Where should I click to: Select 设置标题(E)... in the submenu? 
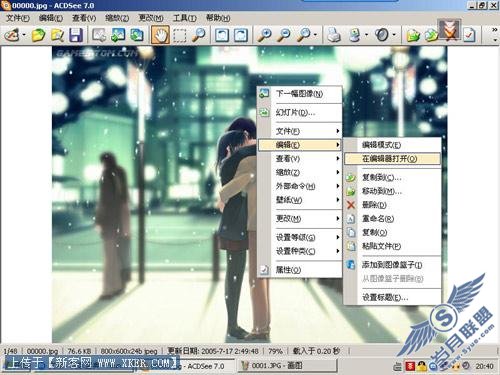tap(392, 297)
